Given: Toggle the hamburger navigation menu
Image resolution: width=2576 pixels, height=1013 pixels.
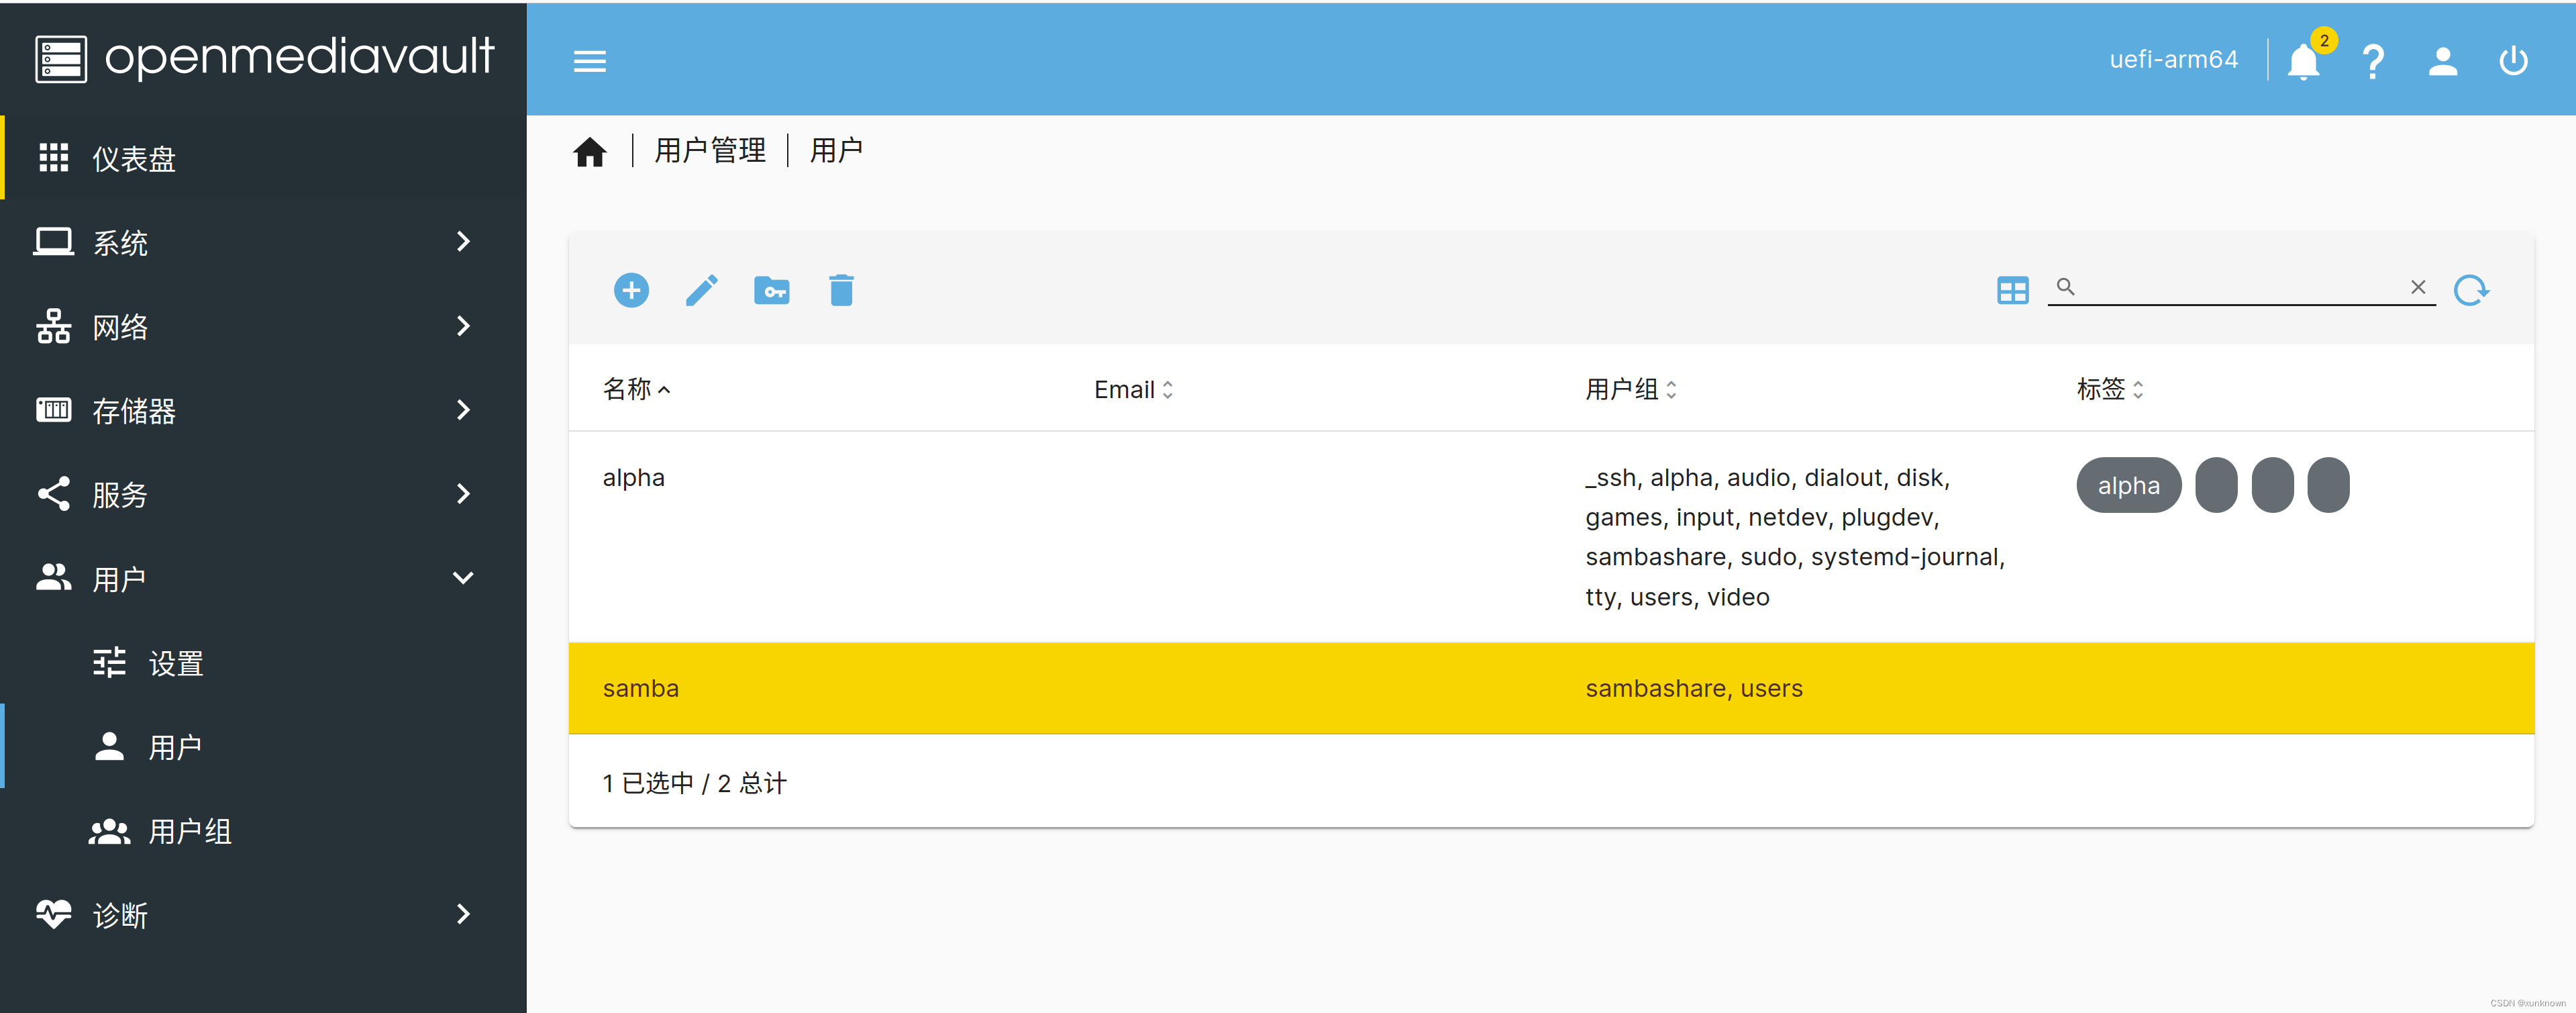Looking at the screenshot, I should click(x=590, y=61).
